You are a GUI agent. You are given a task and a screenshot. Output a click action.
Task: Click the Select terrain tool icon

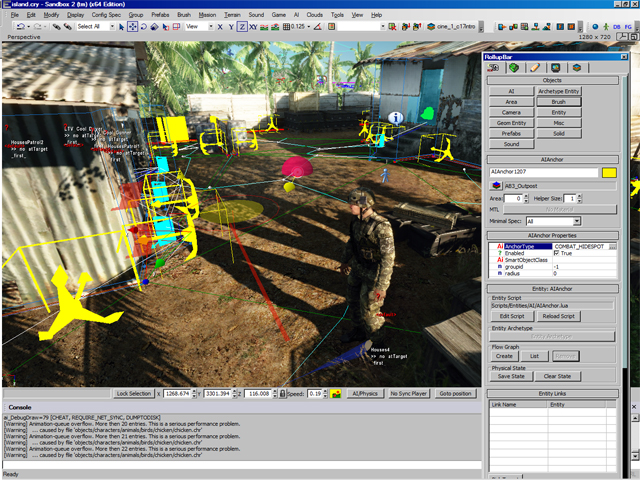pyautogui.click(x=165, y=27)
